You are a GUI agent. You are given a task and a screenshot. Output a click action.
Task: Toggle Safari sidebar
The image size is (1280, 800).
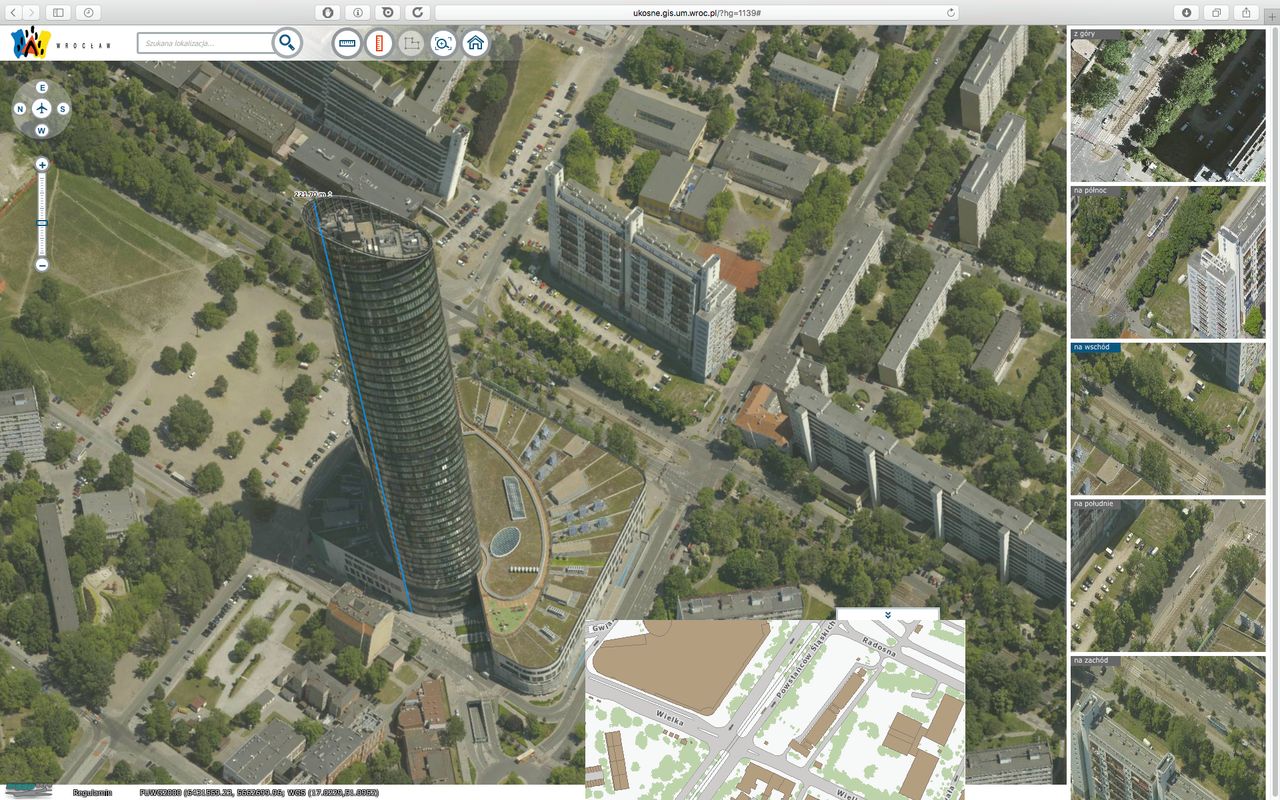point(59,13)
